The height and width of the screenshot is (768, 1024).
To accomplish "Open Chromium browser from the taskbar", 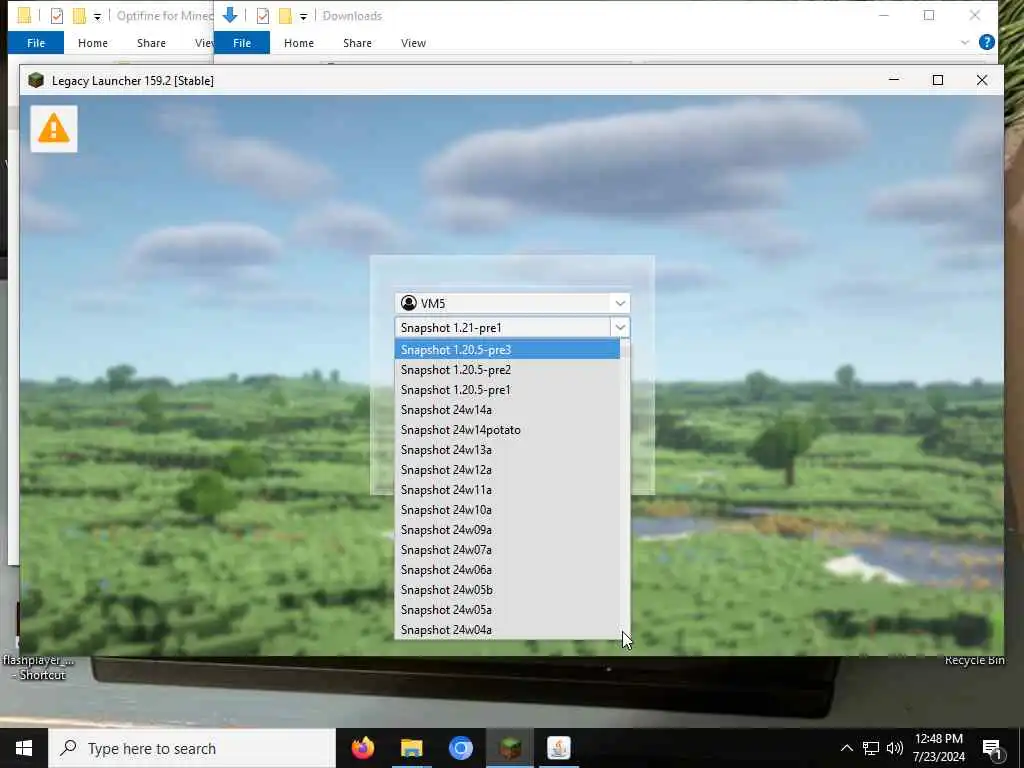I will (460, 748).
